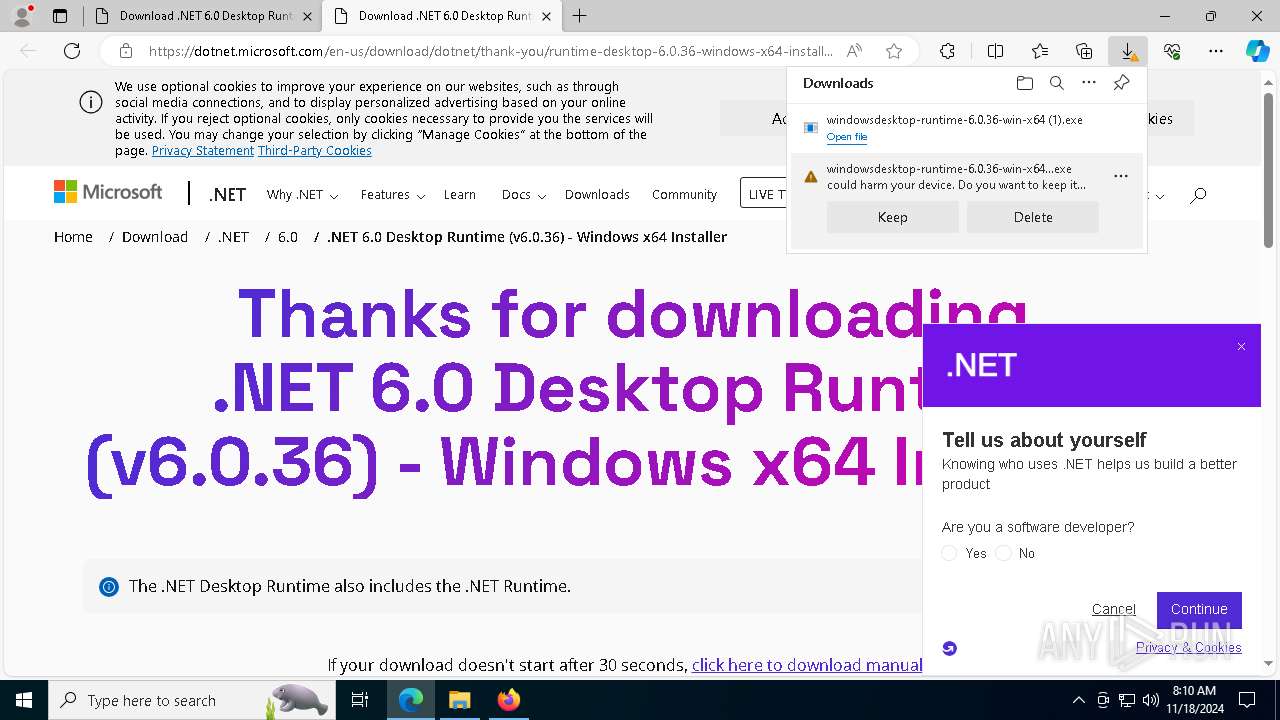
Task: Launch Firefox from the taskbar
Action: 509,700
